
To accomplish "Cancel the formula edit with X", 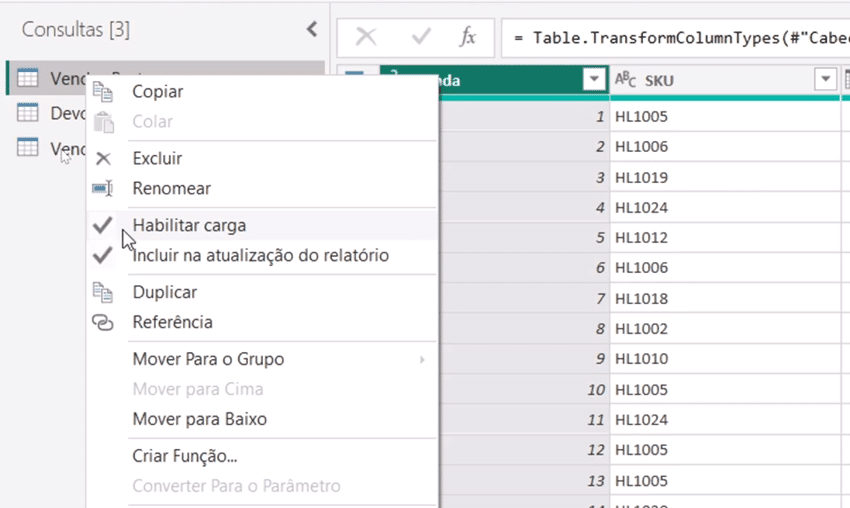I will [366, 37].
